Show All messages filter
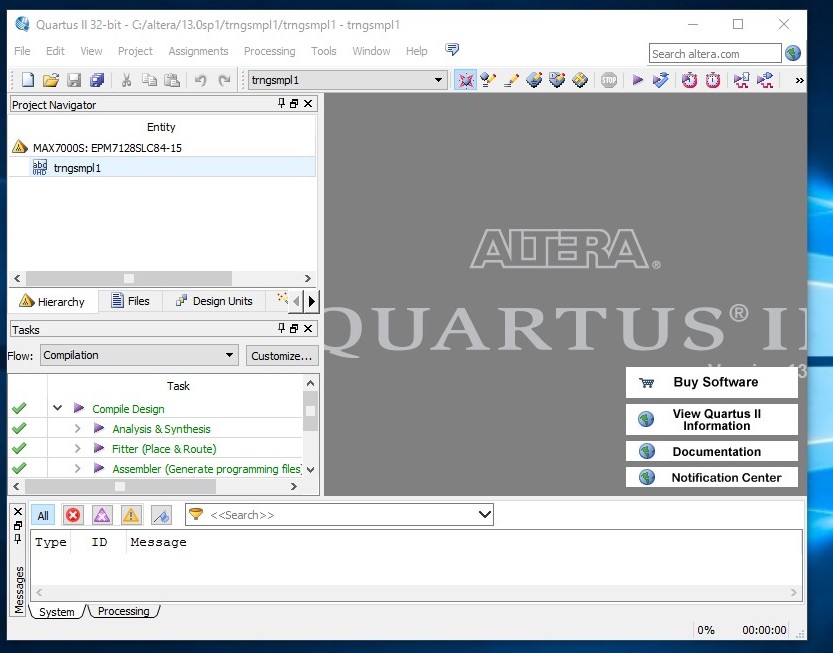The image size is (833, 653). (x=43, y=515)
